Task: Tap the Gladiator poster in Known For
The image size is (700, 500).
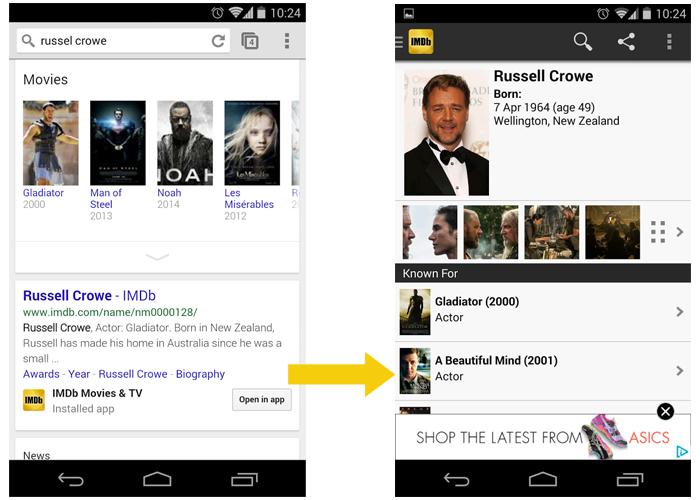Action: 415,312
